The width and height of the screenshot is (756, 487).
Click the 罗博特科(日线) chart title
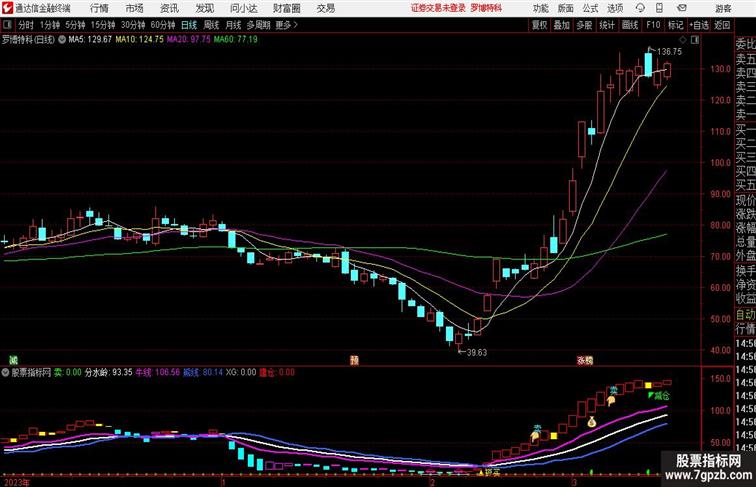tap(28, 40)
